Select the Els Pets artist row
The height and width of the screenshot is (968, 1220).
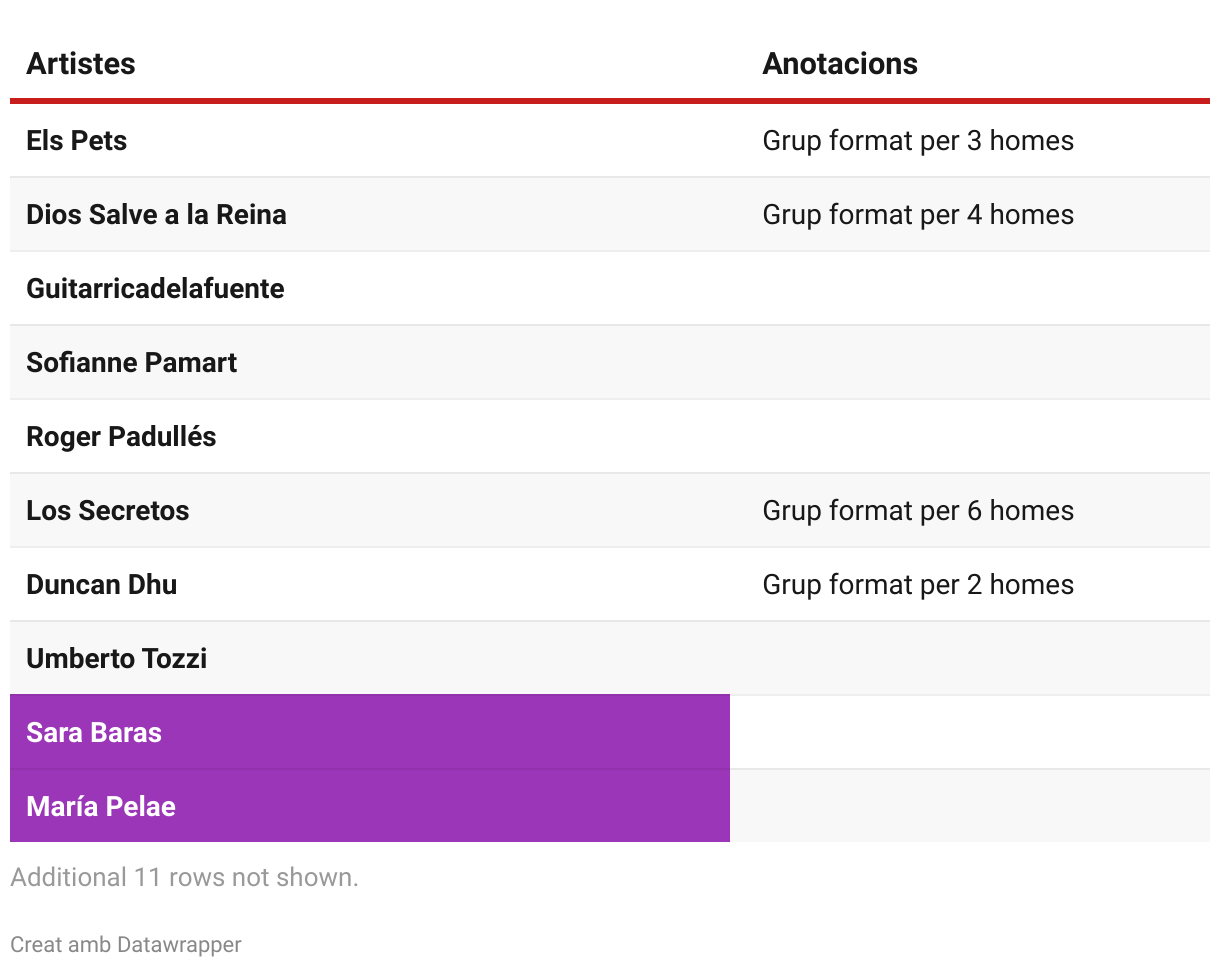click(x=77, y=141)
